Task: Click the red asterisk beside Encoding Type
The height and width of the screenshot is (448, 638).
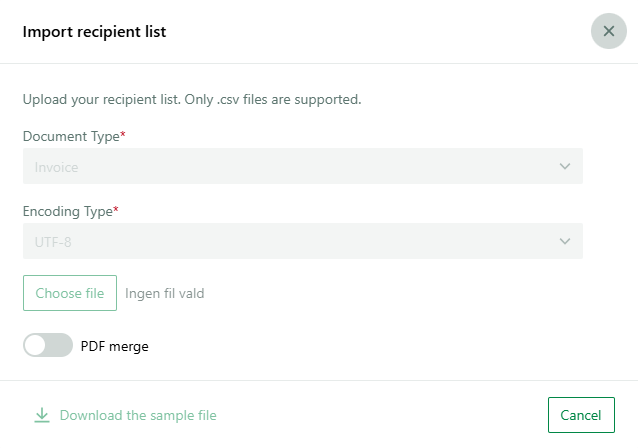Action: point(116,209)
